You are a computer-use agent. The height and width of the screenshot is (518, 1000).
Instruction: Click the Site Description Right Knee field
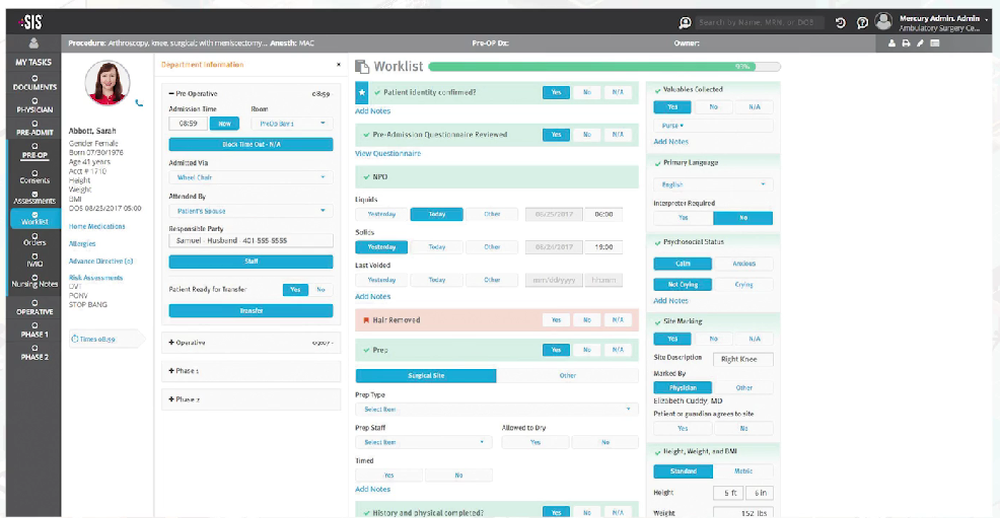pos(743,359)
